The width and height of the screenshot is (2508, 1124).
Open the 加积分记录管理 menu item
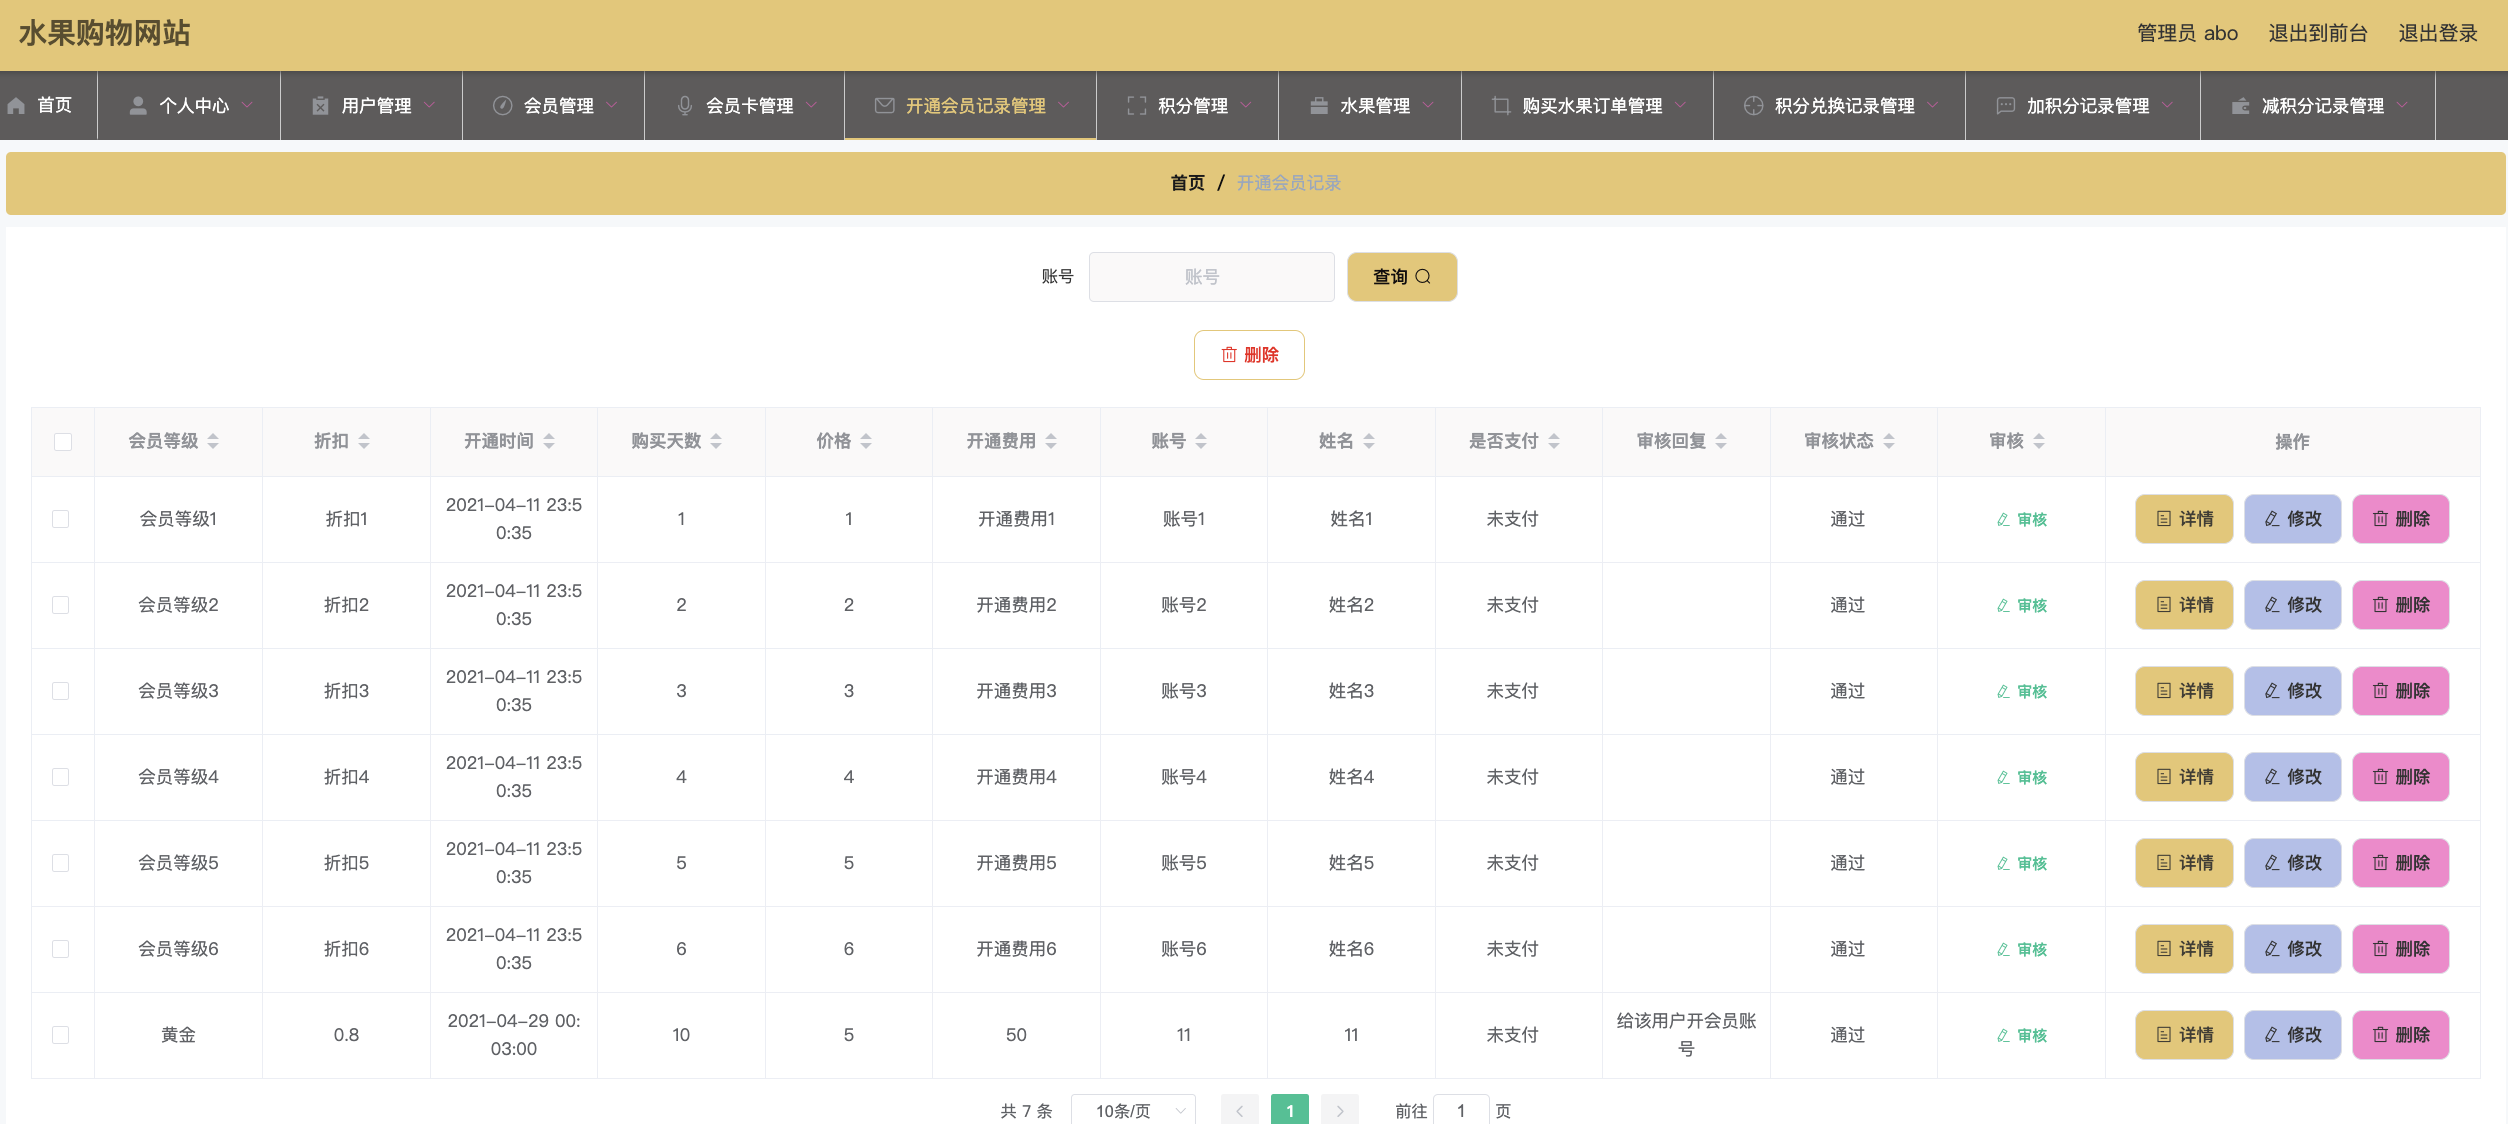2083,105
